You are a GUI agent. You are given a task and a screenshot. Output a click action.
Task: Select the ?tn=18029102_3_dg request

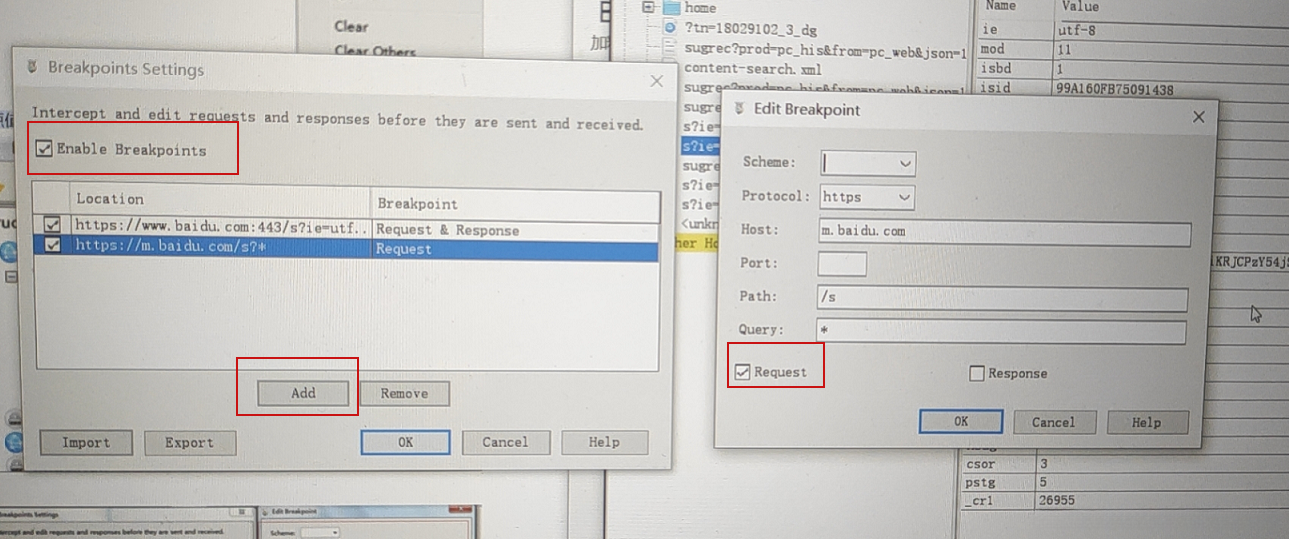point(752,29)
